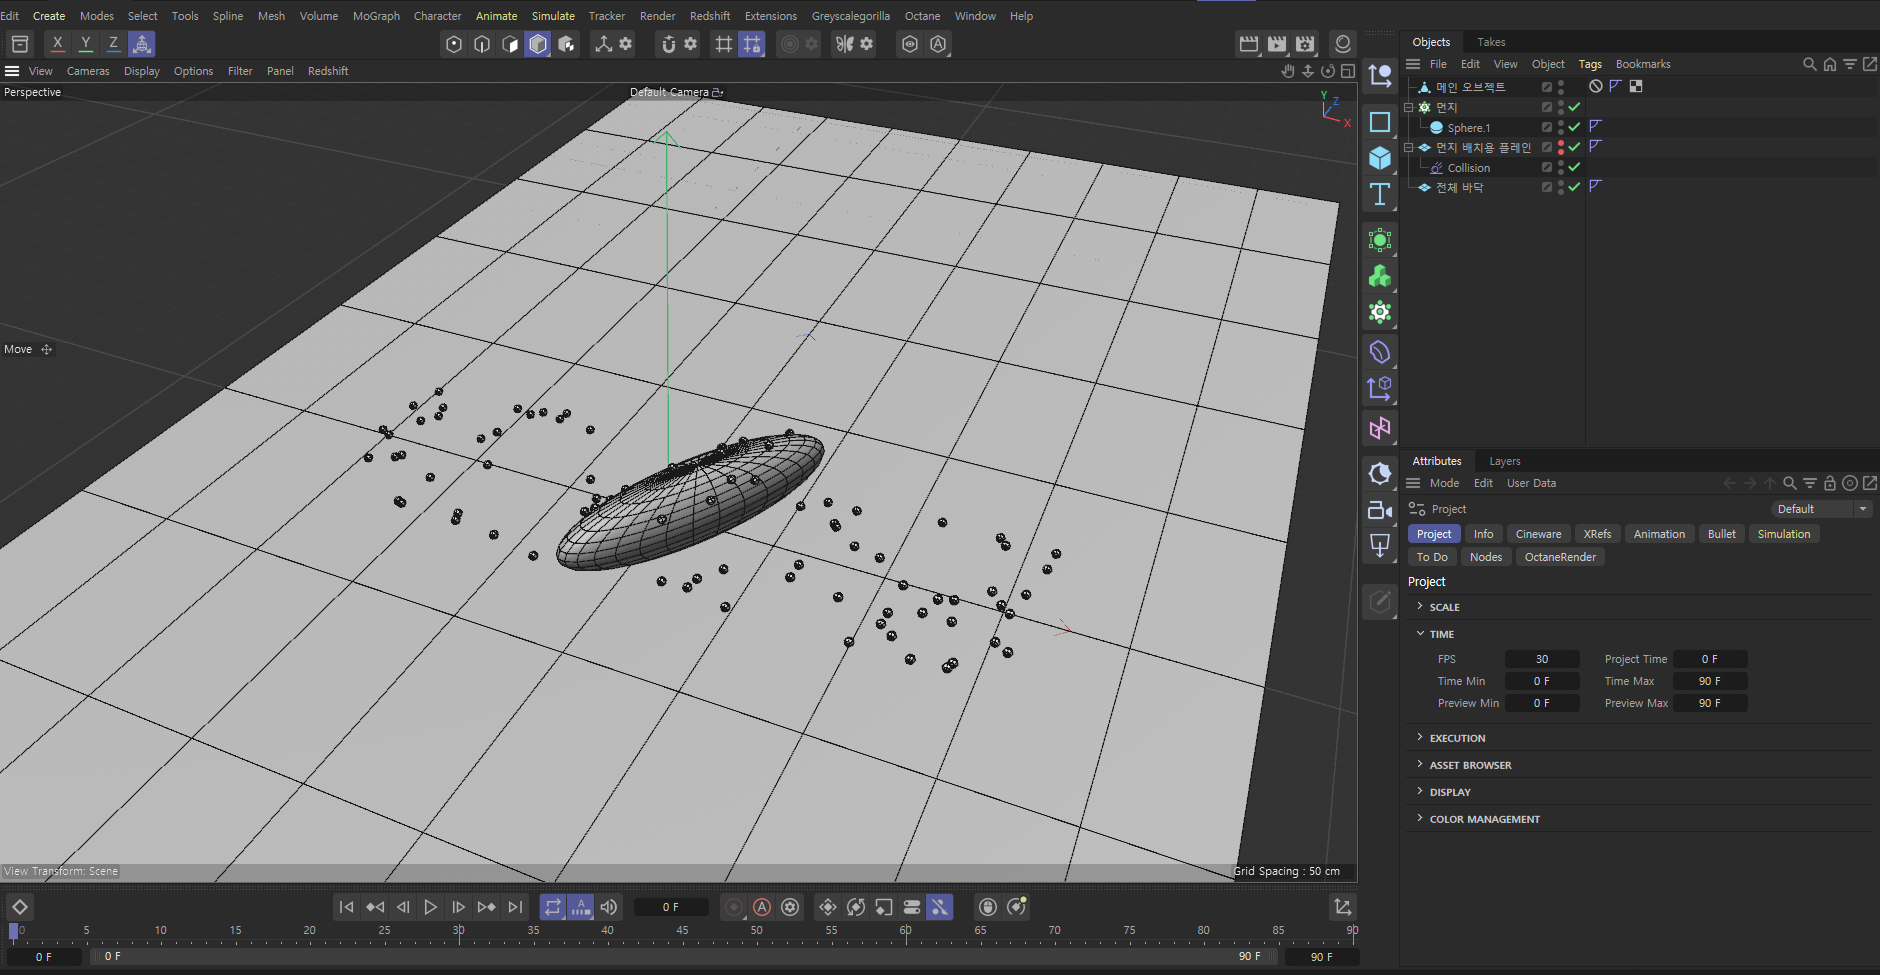
Task: Expand the COLOR MANAGEMENT section
Action: [x=1420, y=818]
